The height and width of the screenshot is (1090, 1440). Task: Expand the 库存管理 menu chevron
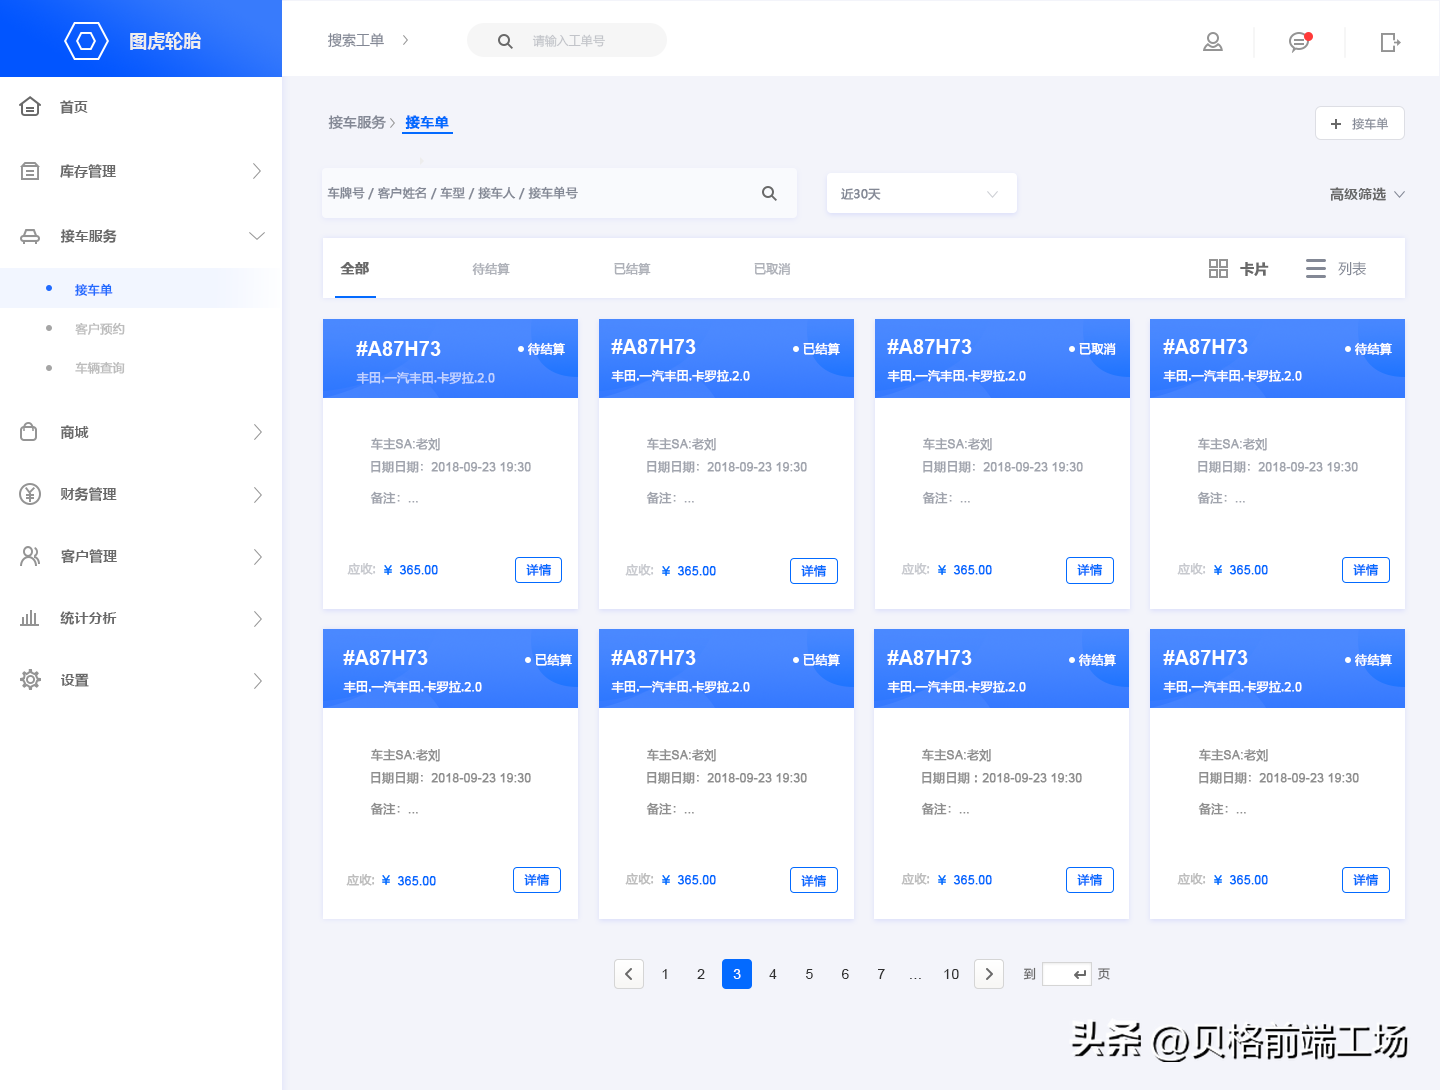tap(257, 171)
